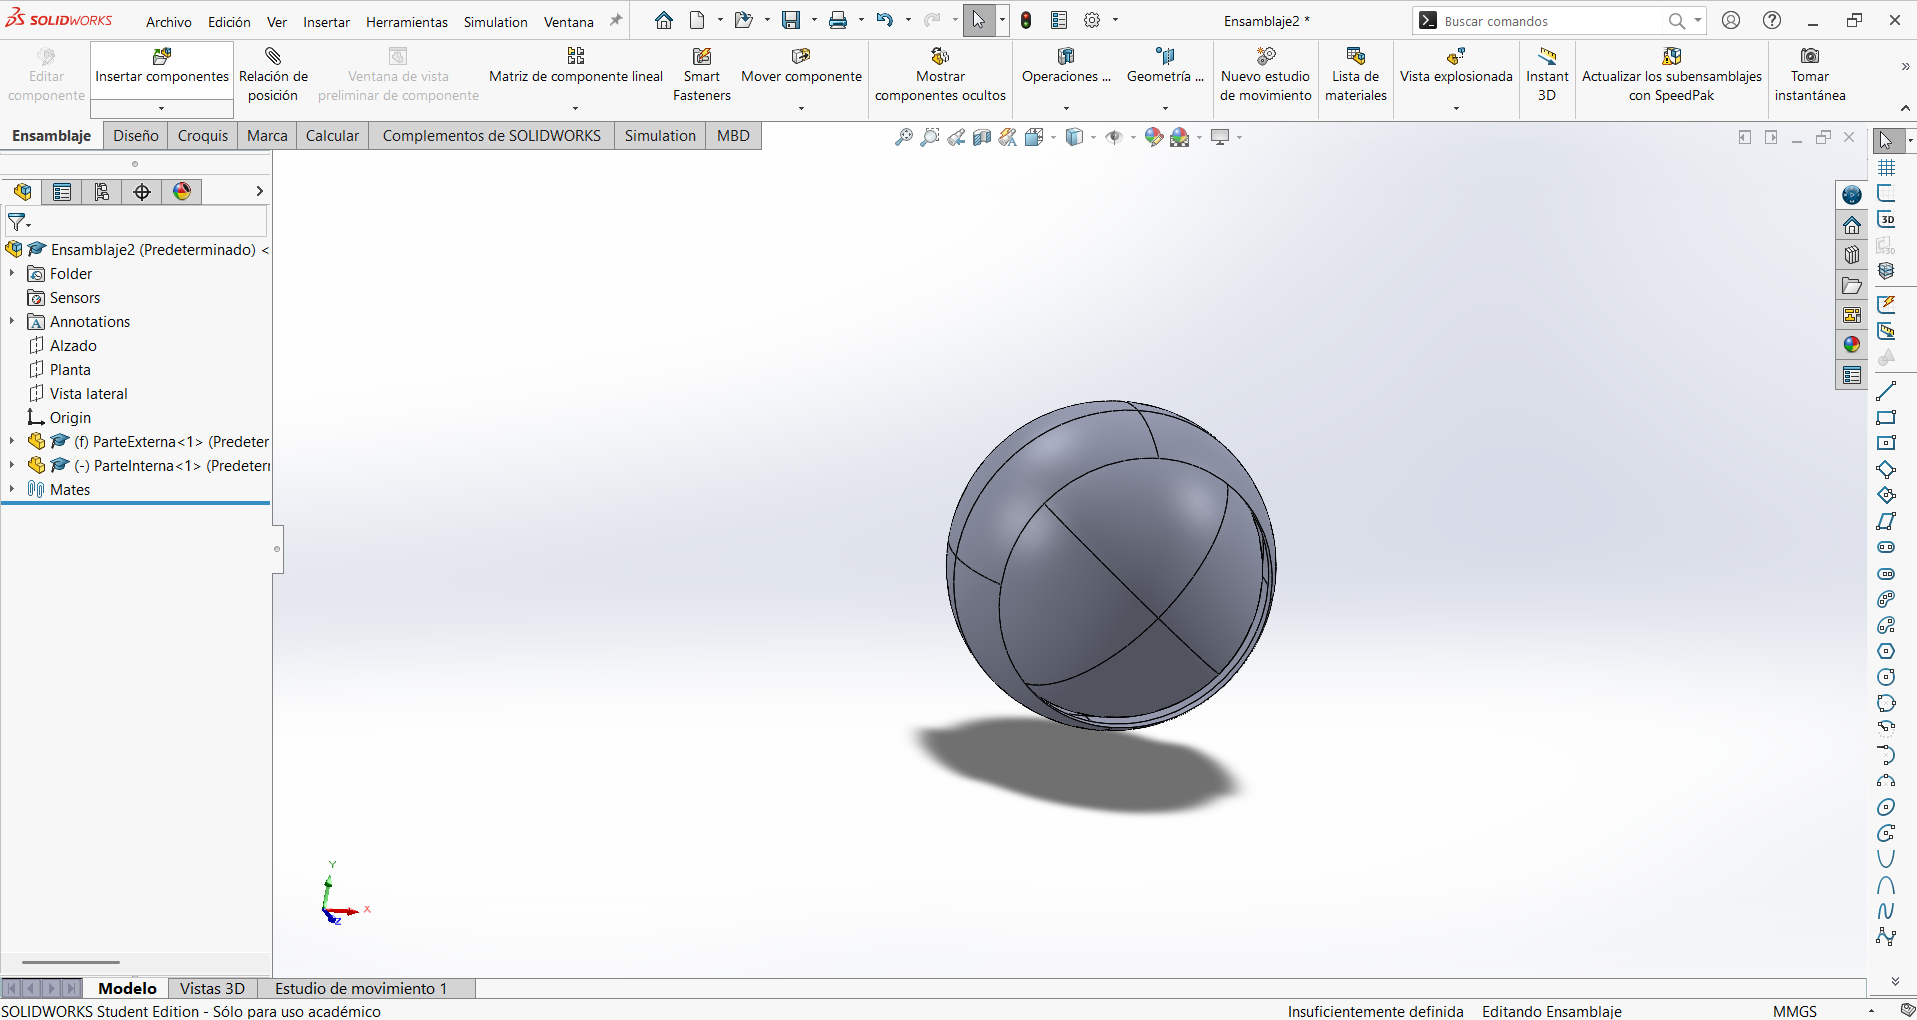Image resolution: width=1917 pixels, height=1020 pixels.
Task: Open the Vistas 3D bottom tab
Action: (212, 988)
